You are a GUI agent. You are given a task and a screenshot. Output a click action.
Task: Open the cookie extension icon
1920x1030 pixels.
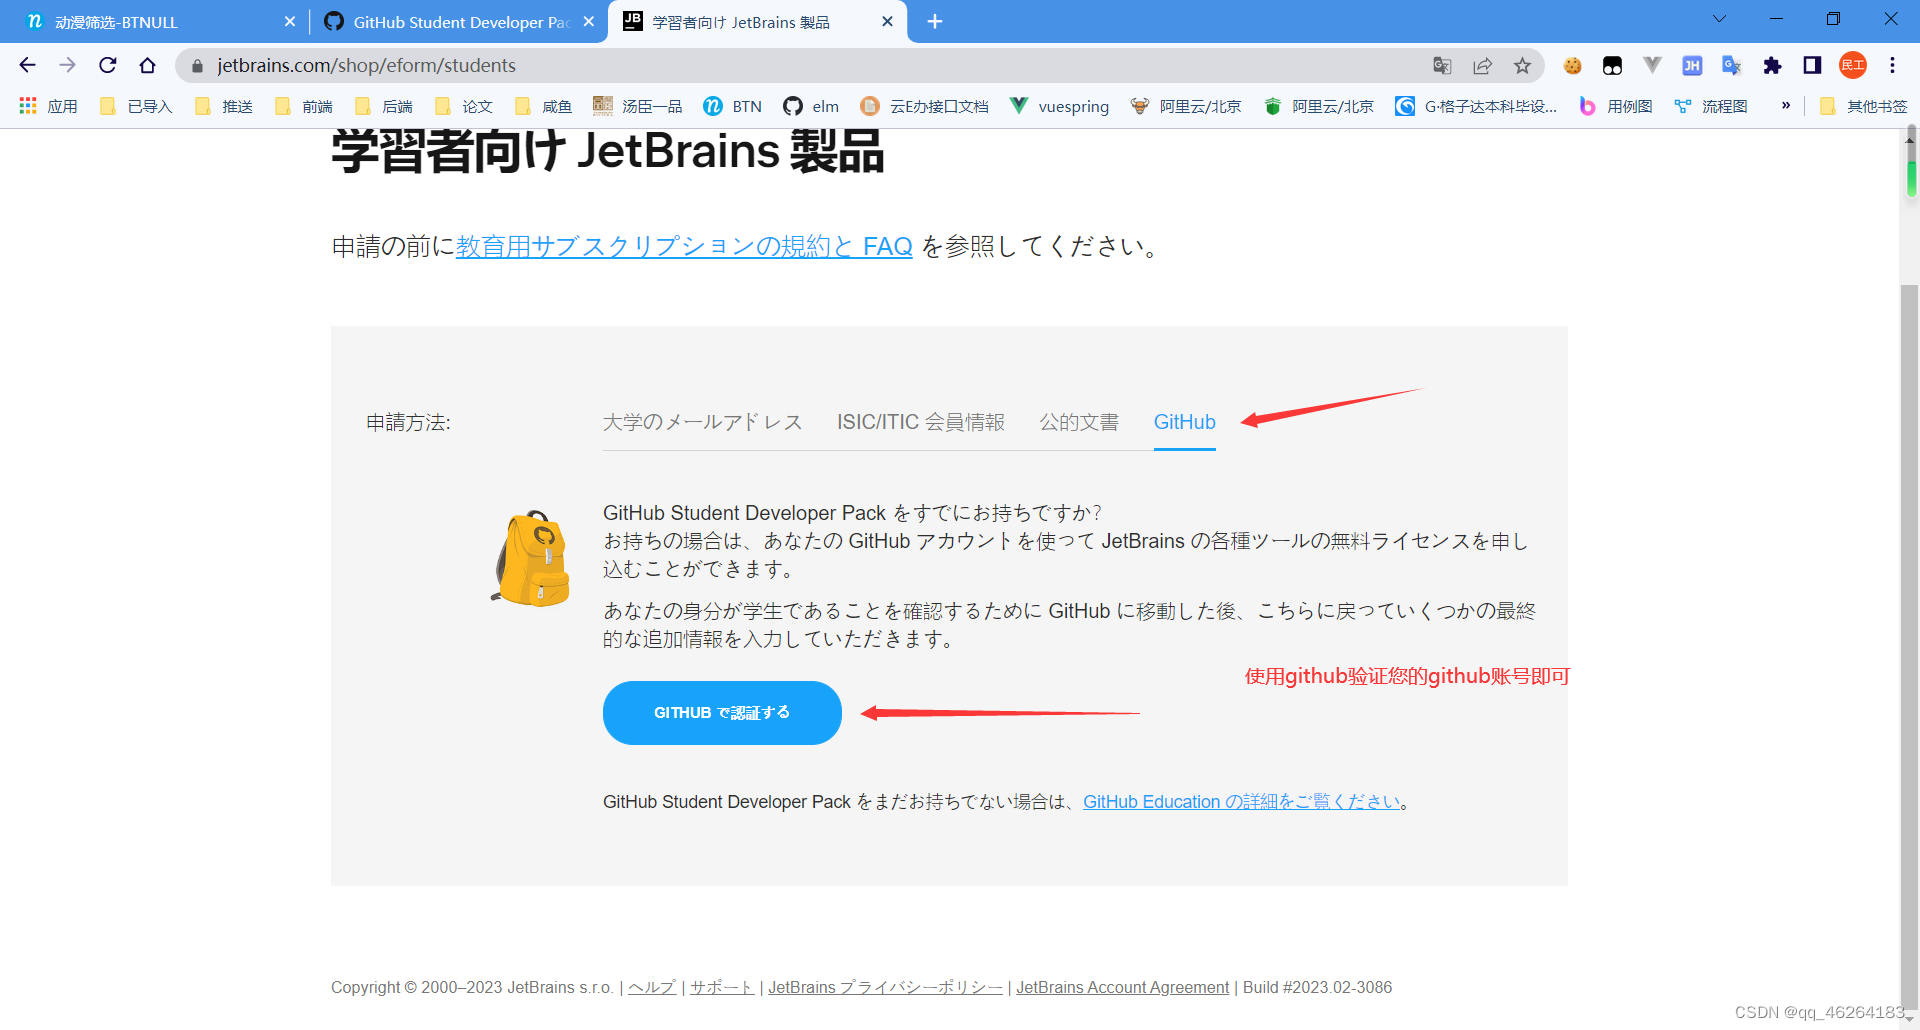1572,65
